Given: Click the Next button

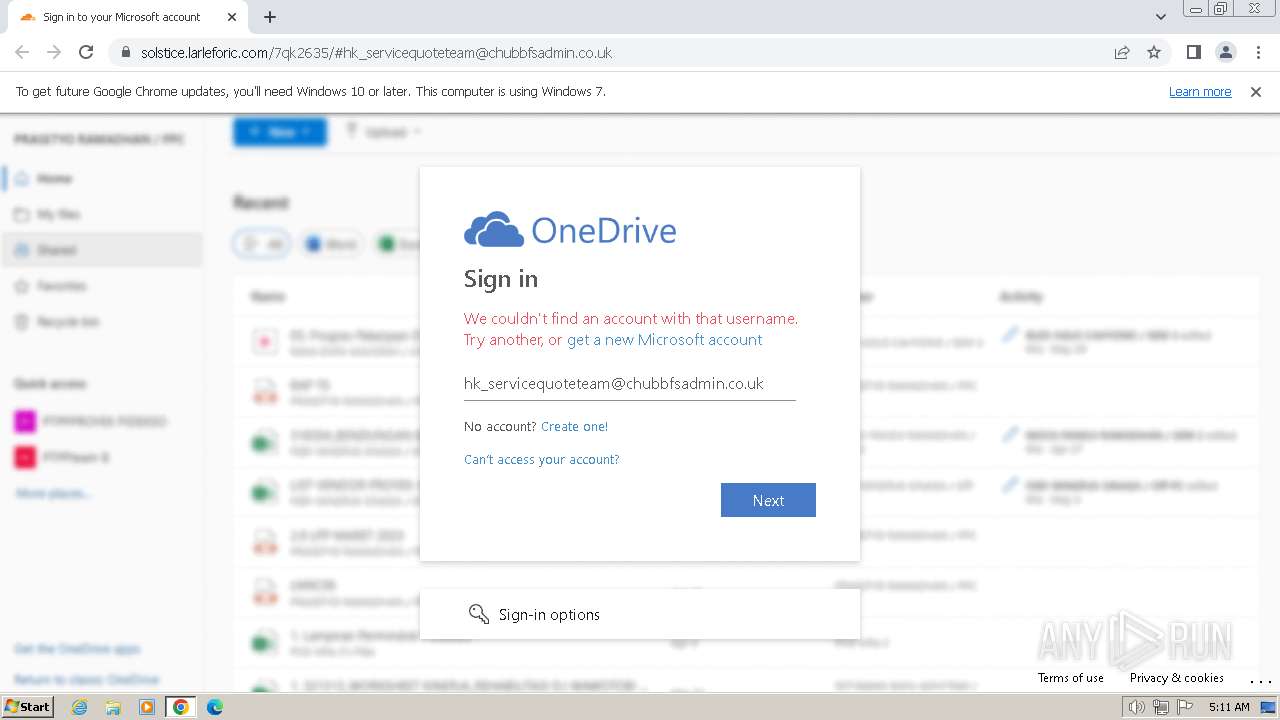Looking at the screenshot, I should click(768, 500).
